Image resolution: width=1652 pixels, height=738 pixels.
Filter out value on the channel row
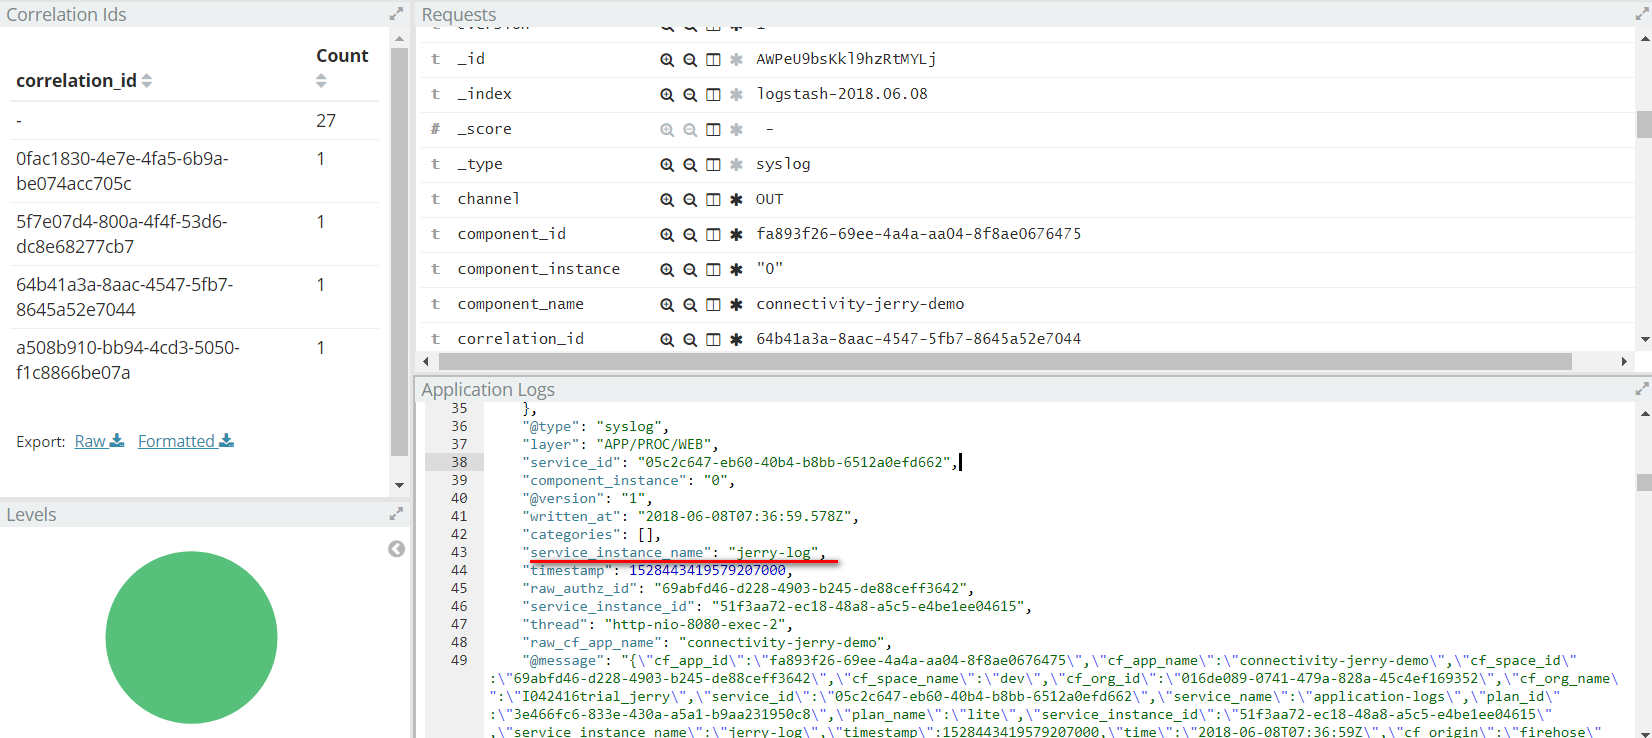pos(690,200)
